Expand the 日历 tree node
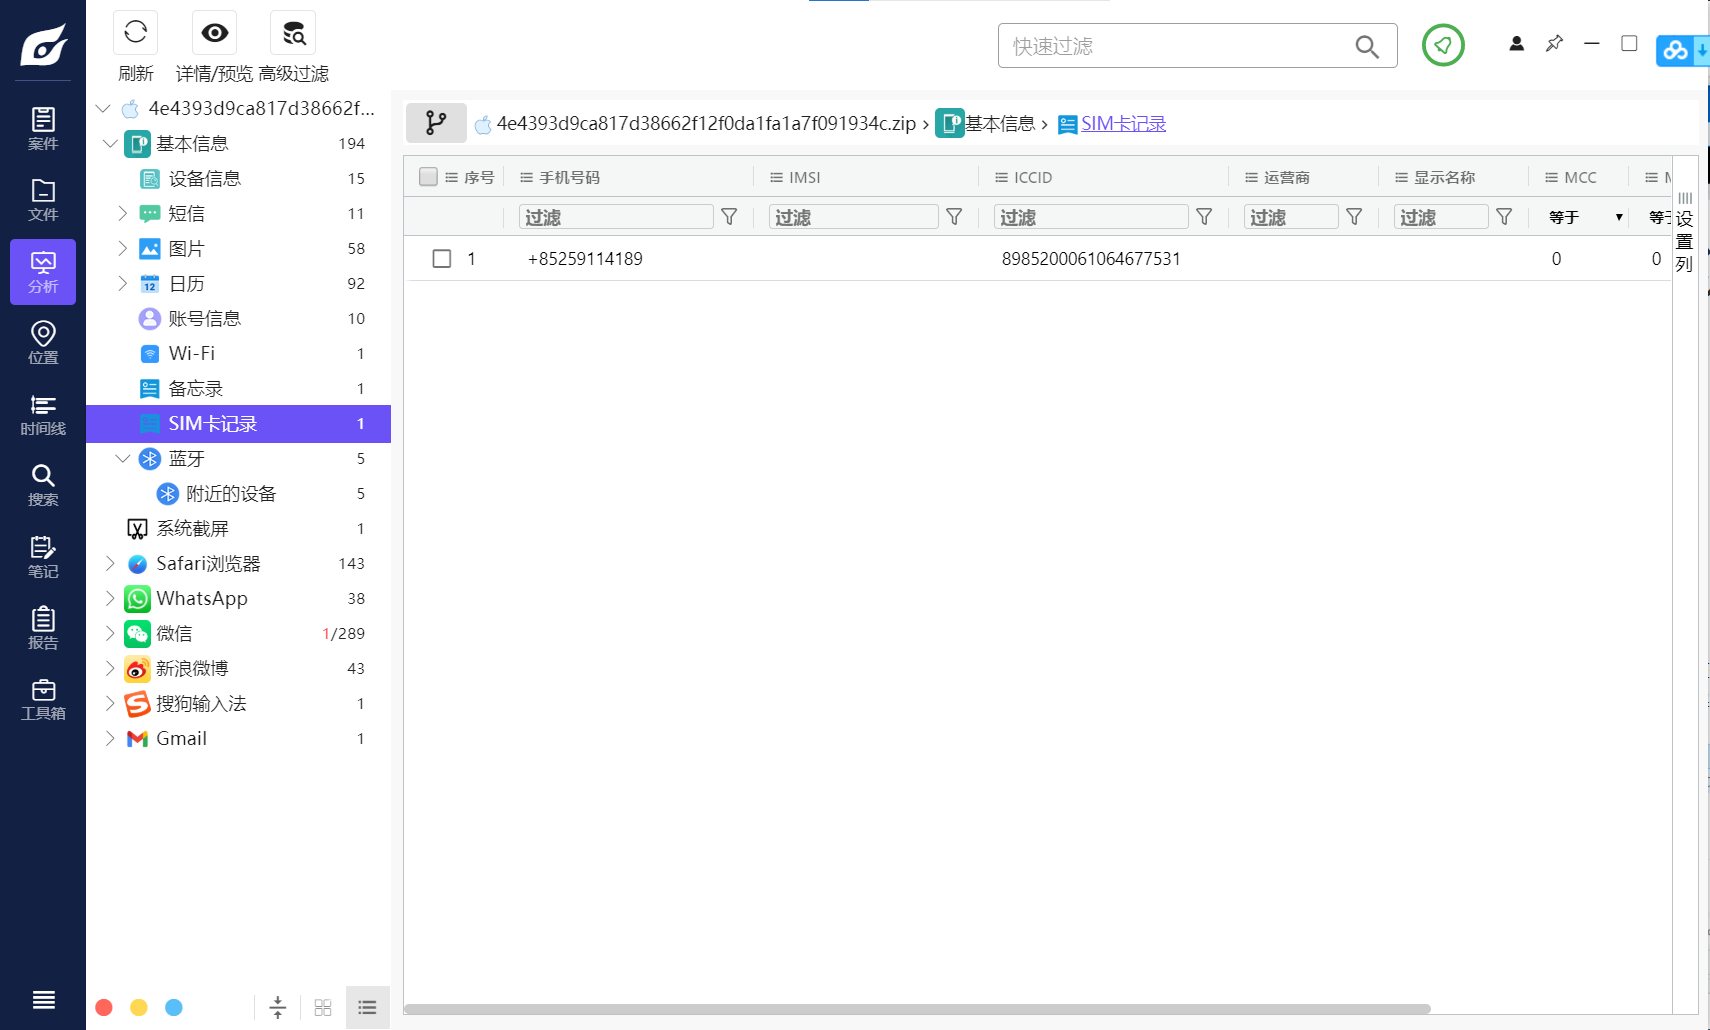 [x=122, y=283]
